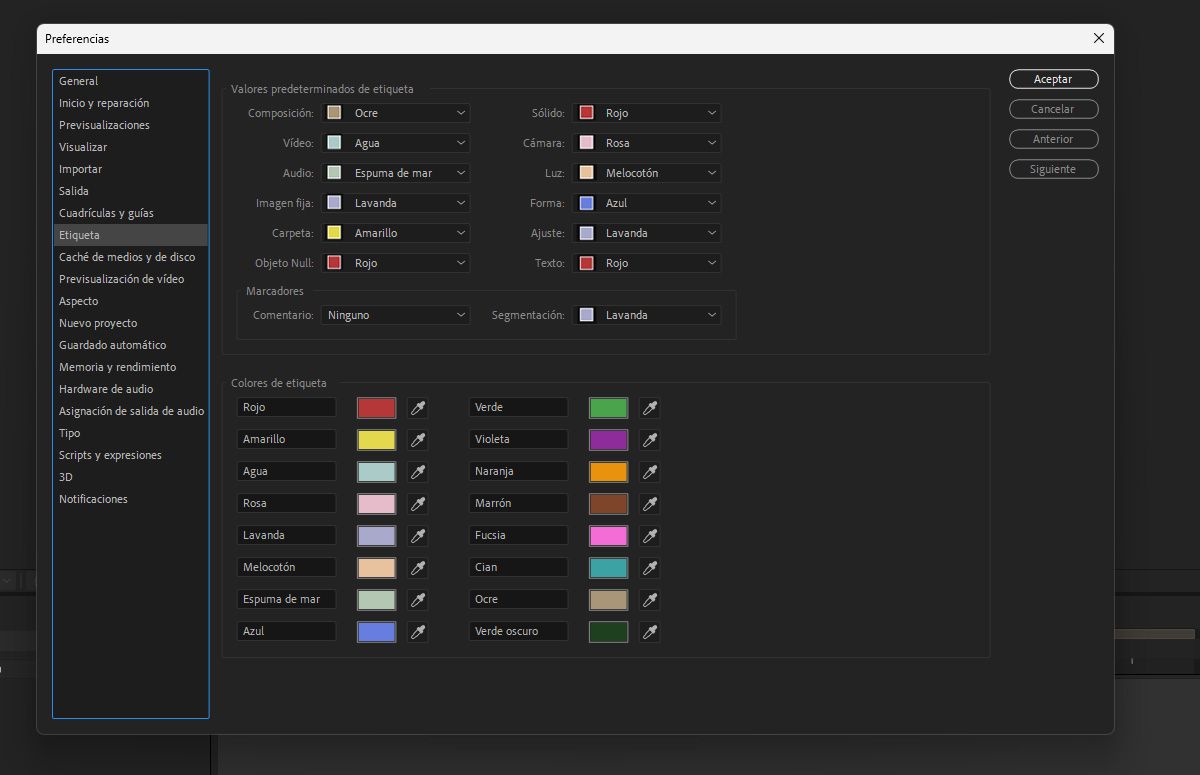Image resolution: width=1200 pixels, height=775 pixels.
Task: Expand the Objeto Null label dropdown
Action: 396,263
